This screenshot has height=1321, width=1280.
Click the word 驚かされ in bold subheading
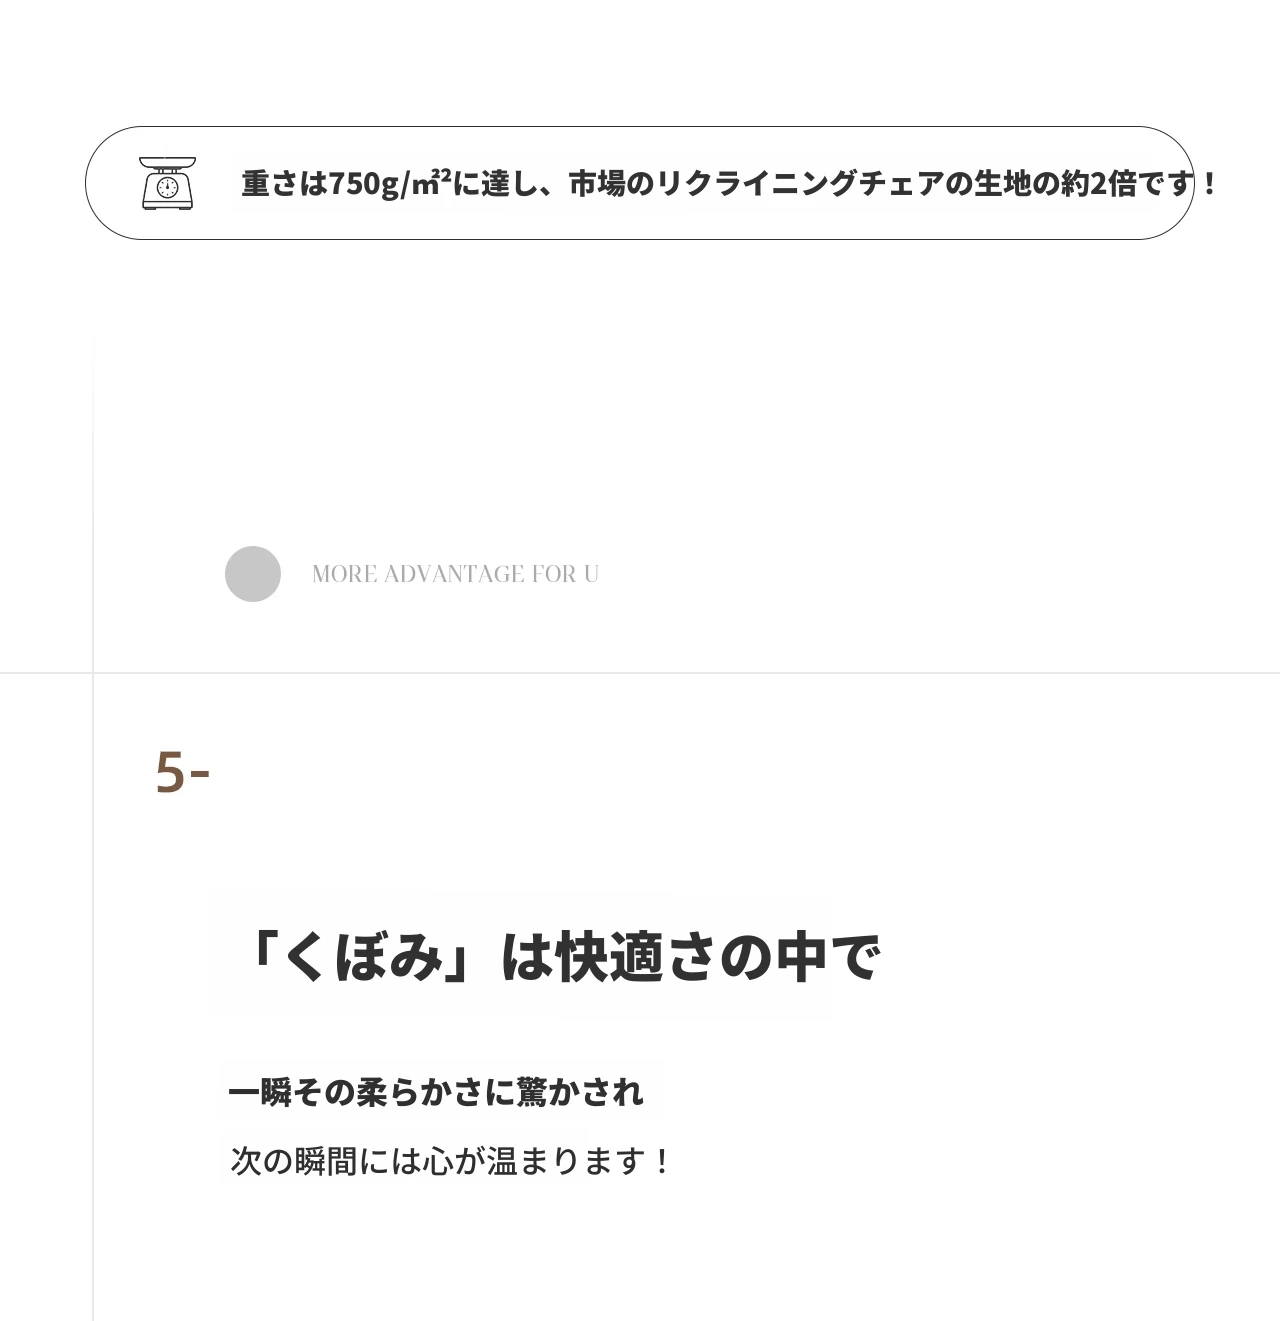click(x=580, y=1092)
